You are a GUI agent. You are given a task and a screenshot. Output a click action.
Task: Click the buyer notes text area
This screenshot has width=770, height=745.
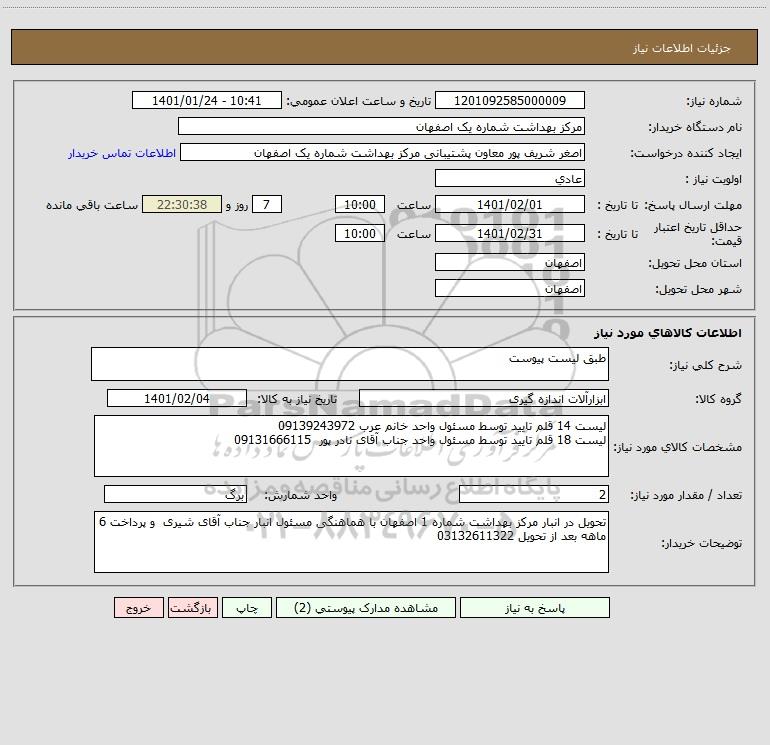(x=351, y=542)
